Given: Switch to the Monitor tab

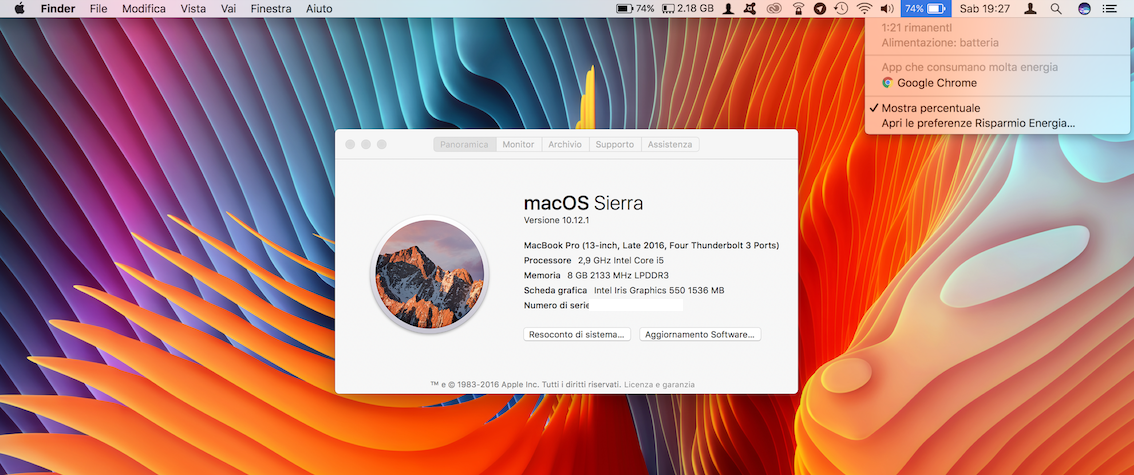Looking at the screenshot, I should coord(519,145).
